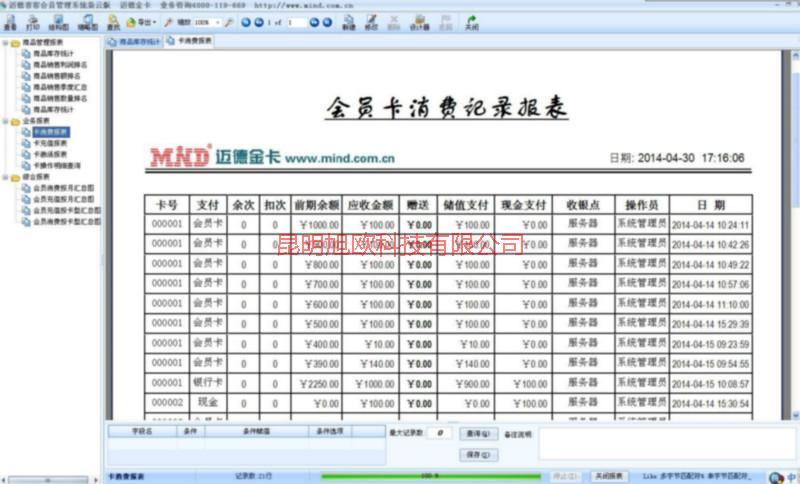Select 卡消费报表 highlighted tree item

coord(51,132)
